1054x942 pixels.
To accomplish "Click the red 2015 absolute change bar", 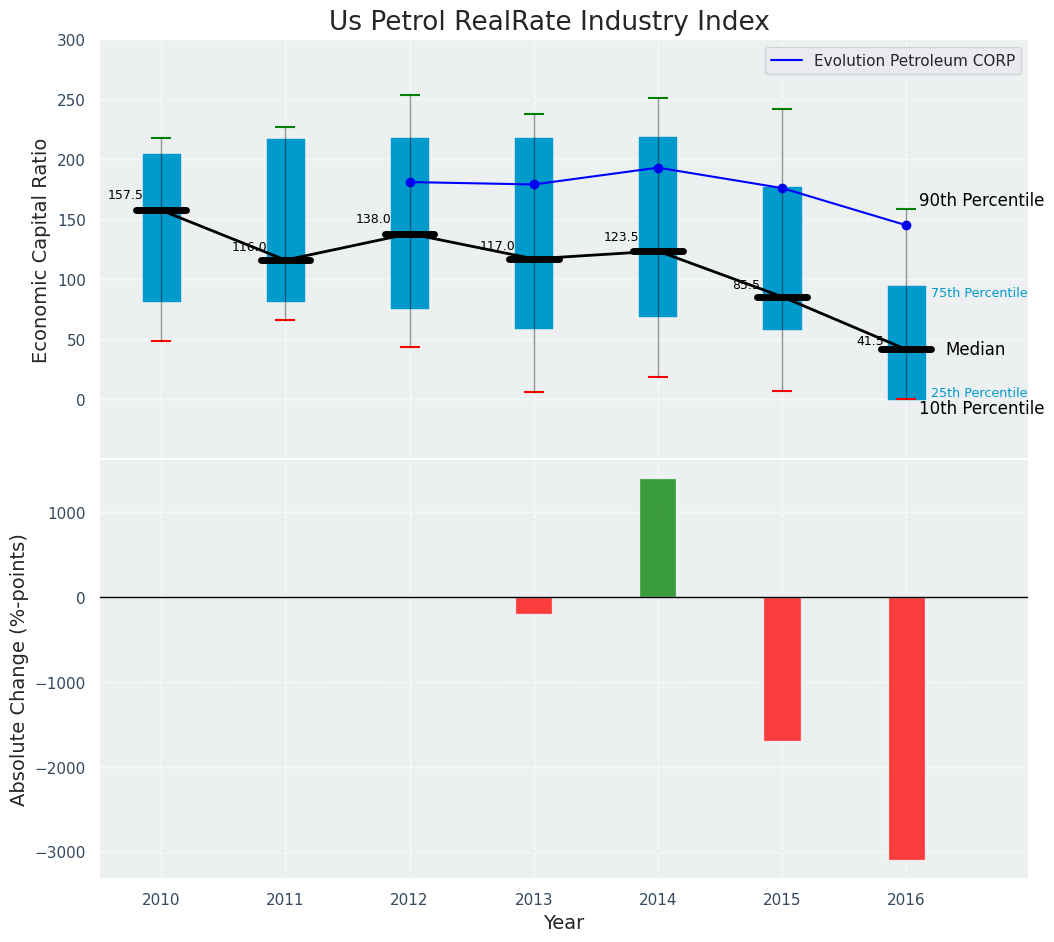I will point(782,668).
